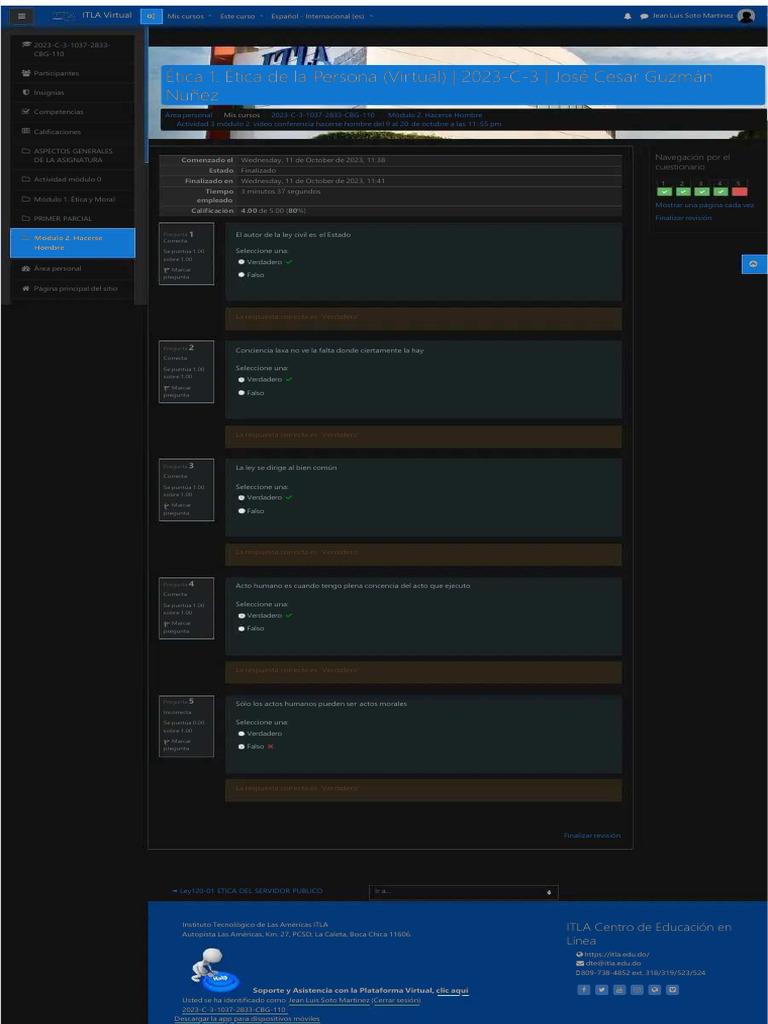This screenshot has width=768, height=1024.
Task: Select Verdadero radio for question 5
Action: (242, 733)
